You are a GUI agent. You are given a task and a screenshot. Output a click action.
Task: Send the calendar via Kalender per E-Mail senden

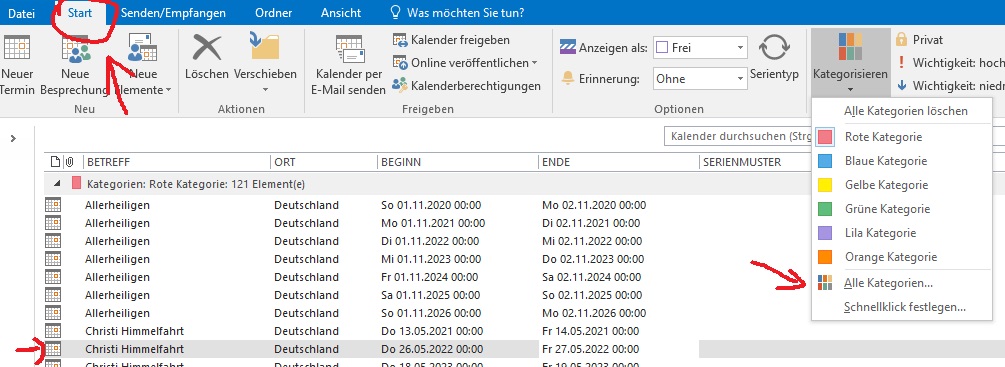pyautogui.click(x=348, y=65)
